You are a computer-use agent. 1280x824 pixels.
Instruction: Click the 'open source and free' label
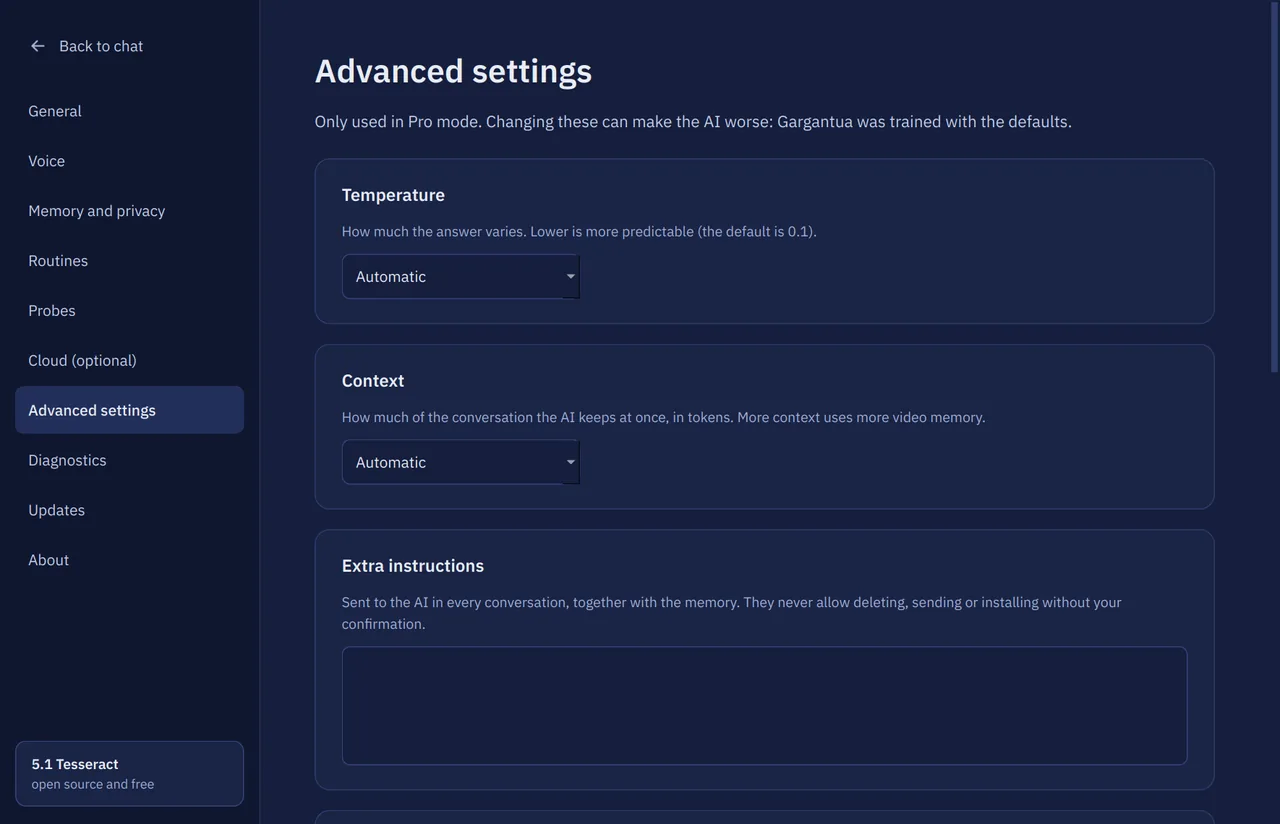pos(93,784)
